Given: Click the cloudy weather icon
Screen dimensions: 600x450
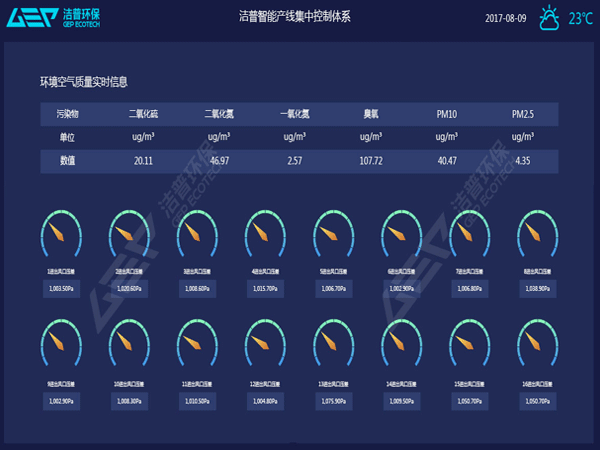Looking at the screenshot, I should [550, 18].
